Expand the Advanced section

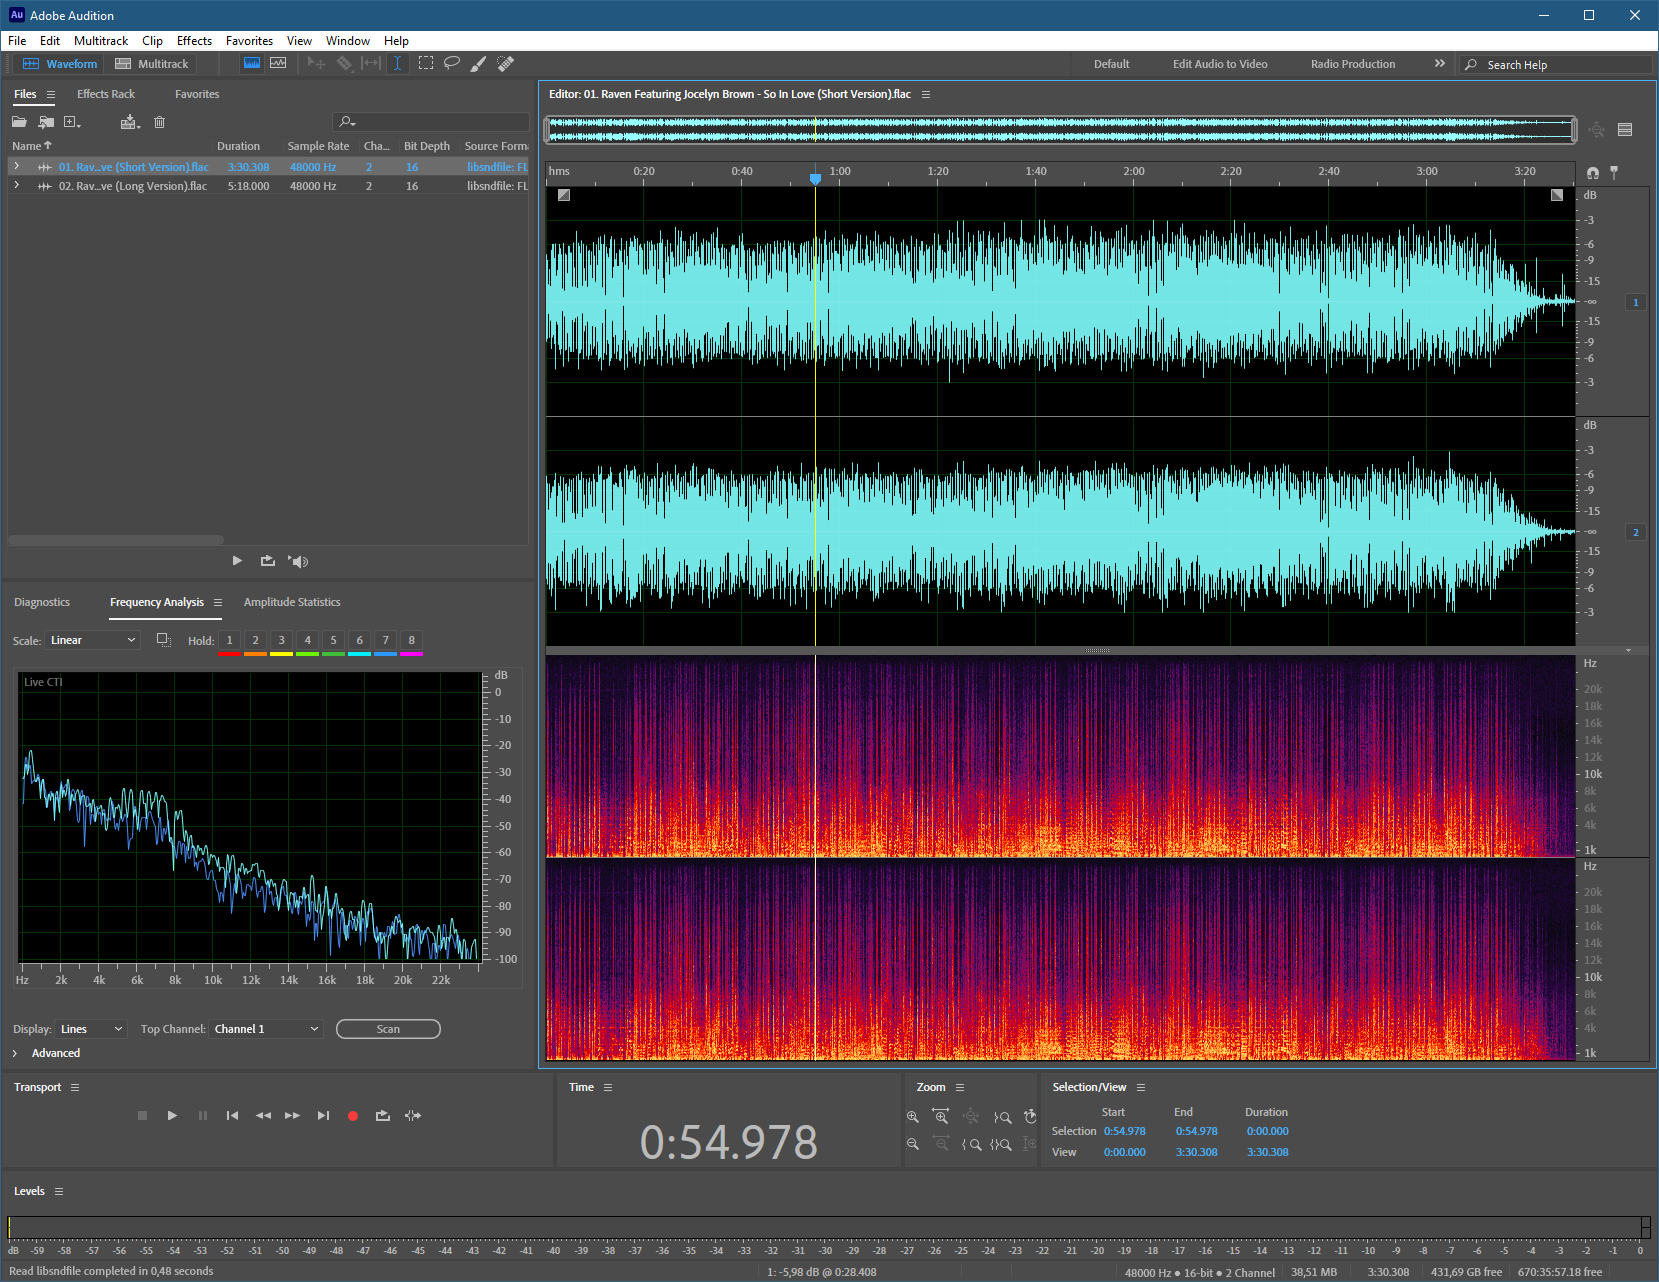15,1053
